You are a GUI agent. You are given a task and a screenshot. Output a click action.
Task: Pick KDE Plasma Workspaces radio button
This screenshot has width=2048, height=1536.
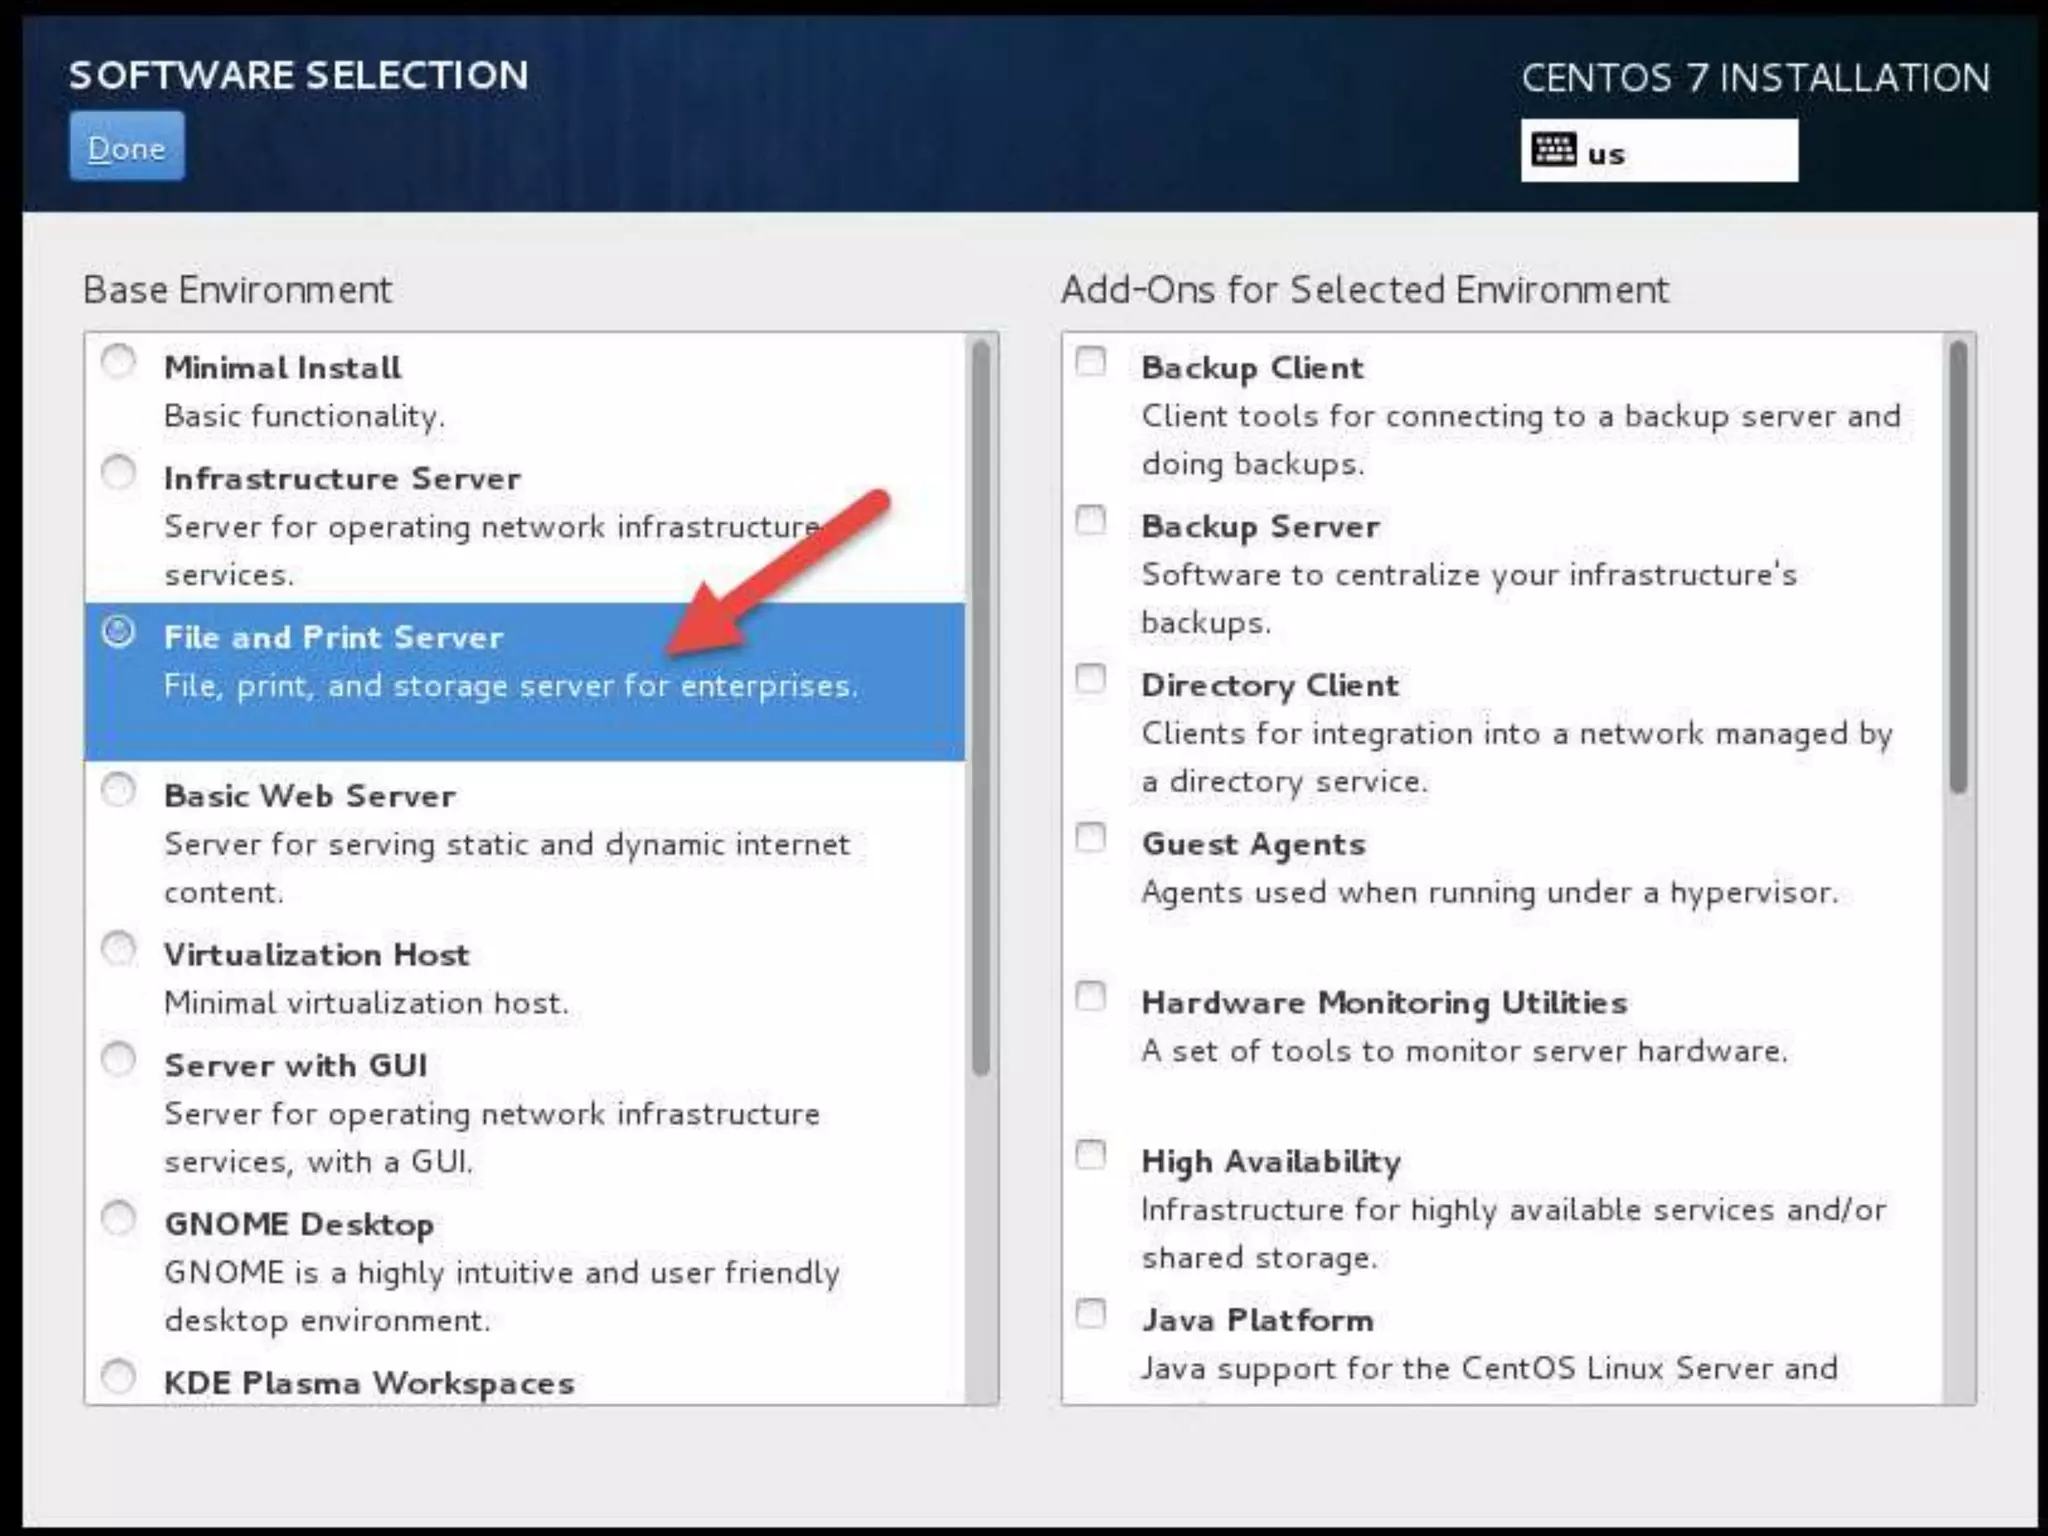click(118, 1376)
